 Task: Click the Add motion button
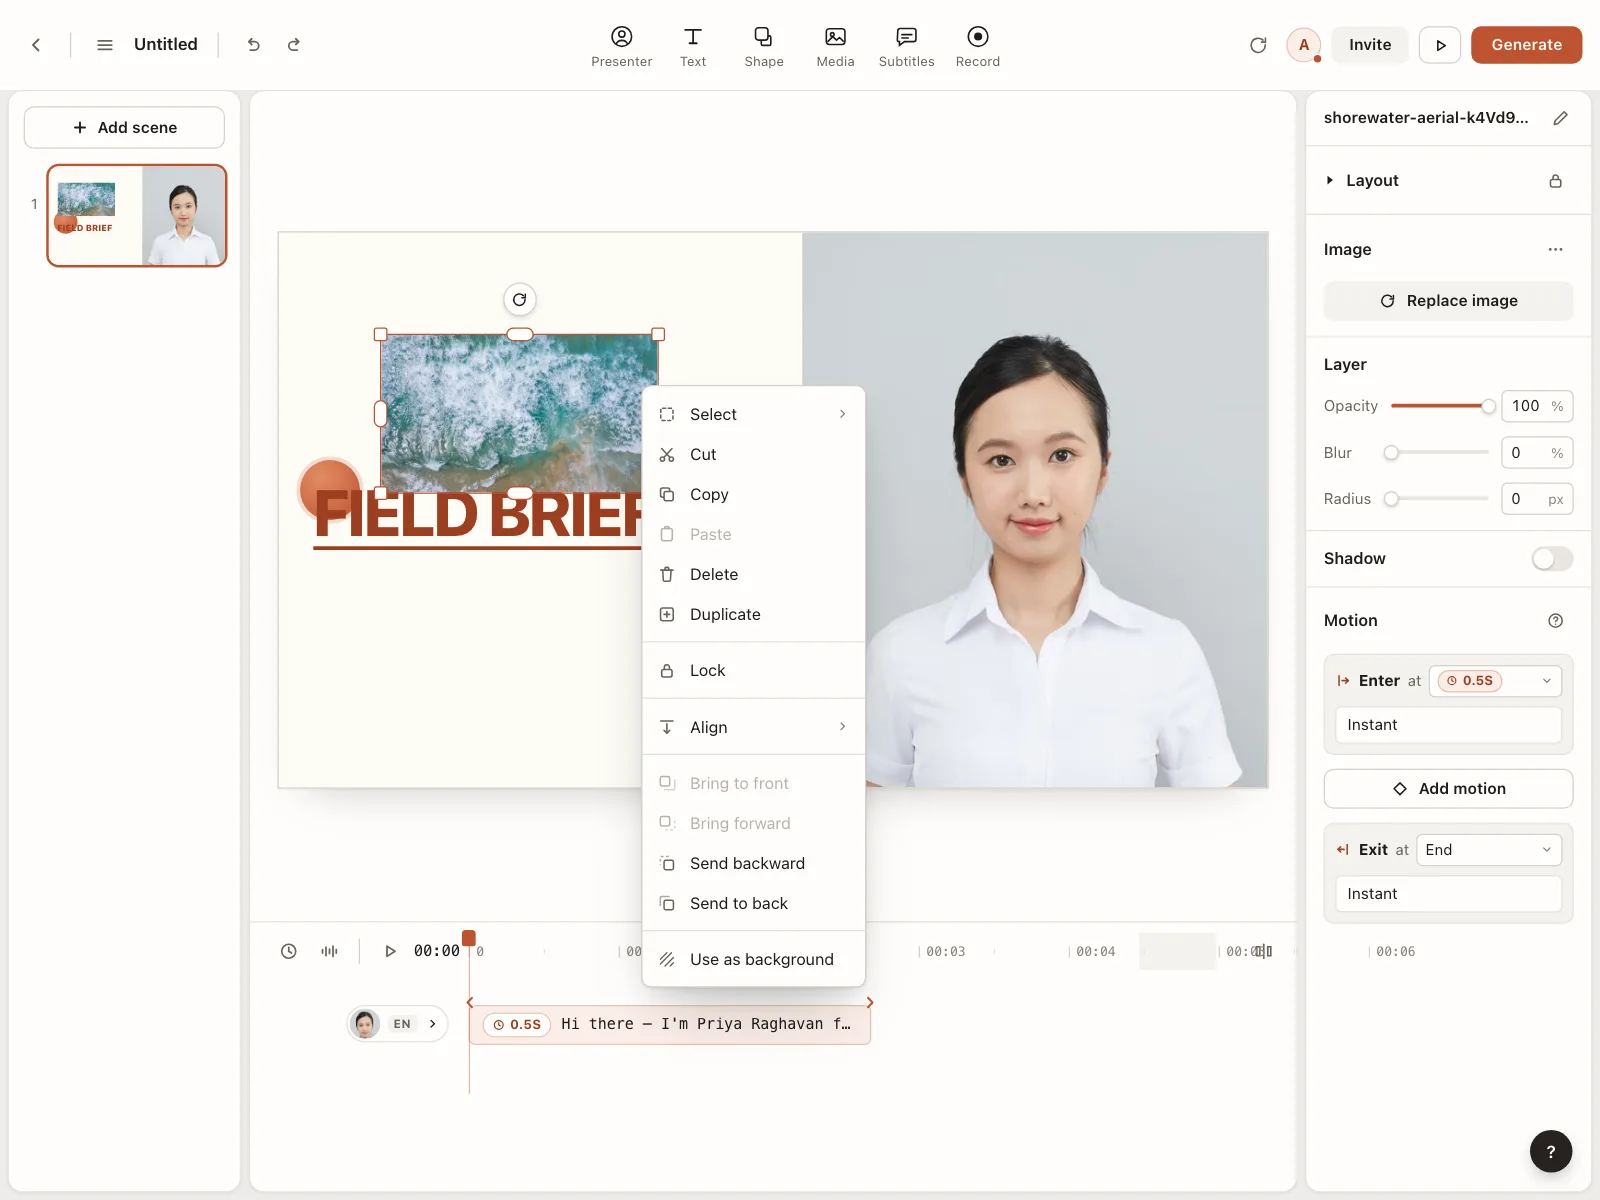point(1448,789)
